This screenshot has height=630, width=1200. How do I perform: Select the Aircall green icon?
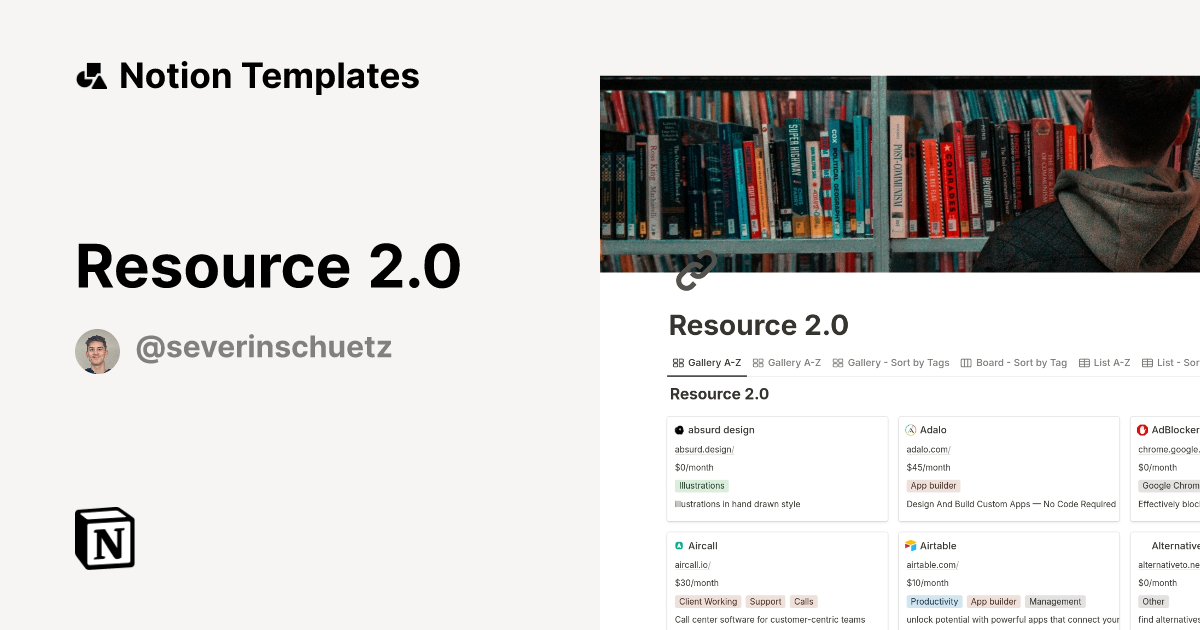point(678,545)
